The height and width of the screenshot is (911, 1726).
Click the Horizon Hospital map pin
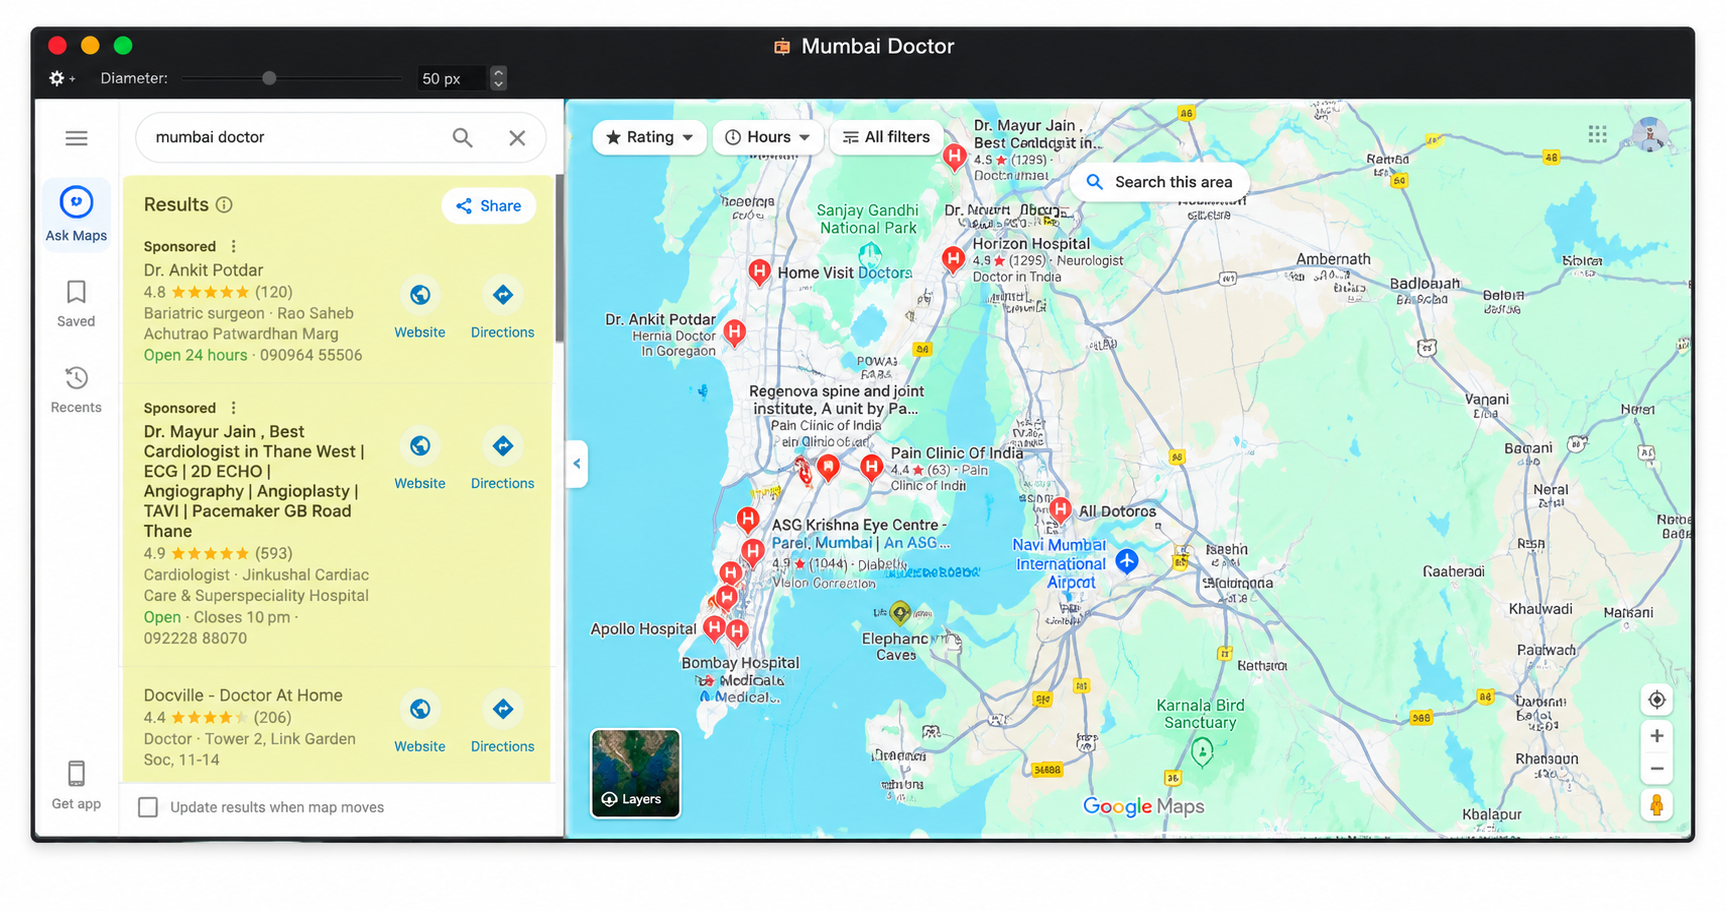click(953, 260)
